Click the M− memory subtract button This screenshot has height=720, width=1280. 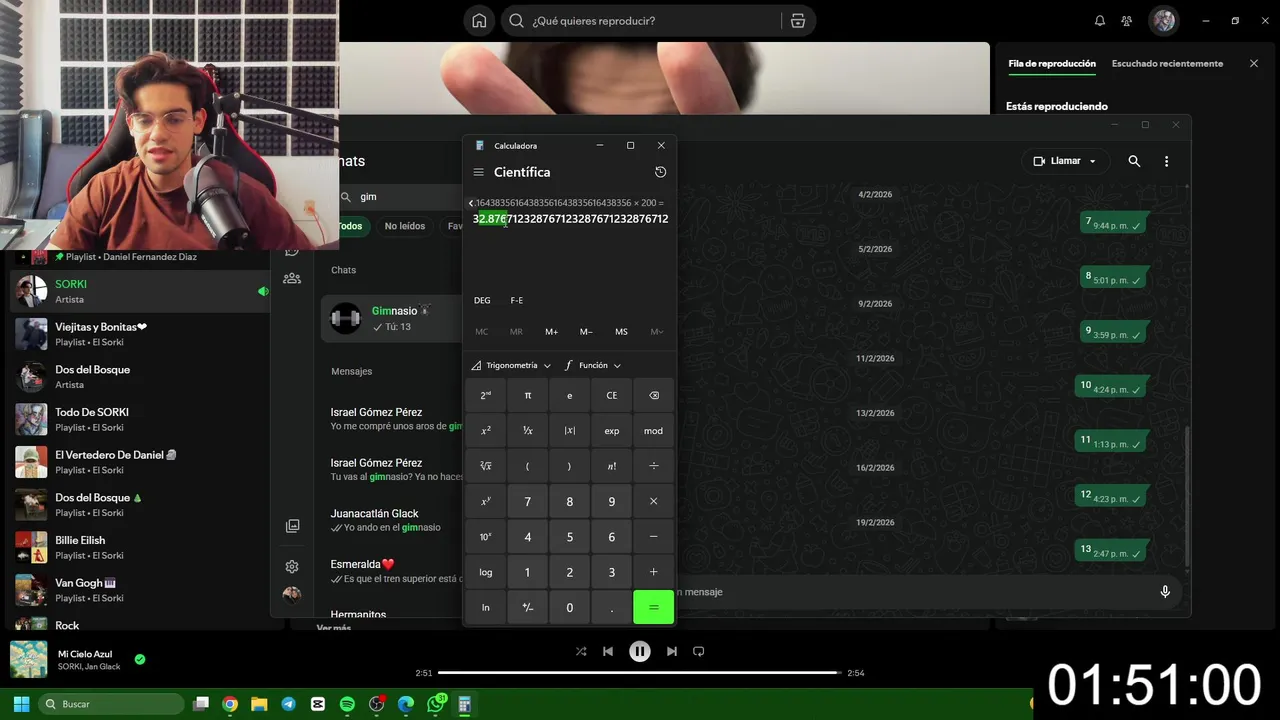(587, 332)
